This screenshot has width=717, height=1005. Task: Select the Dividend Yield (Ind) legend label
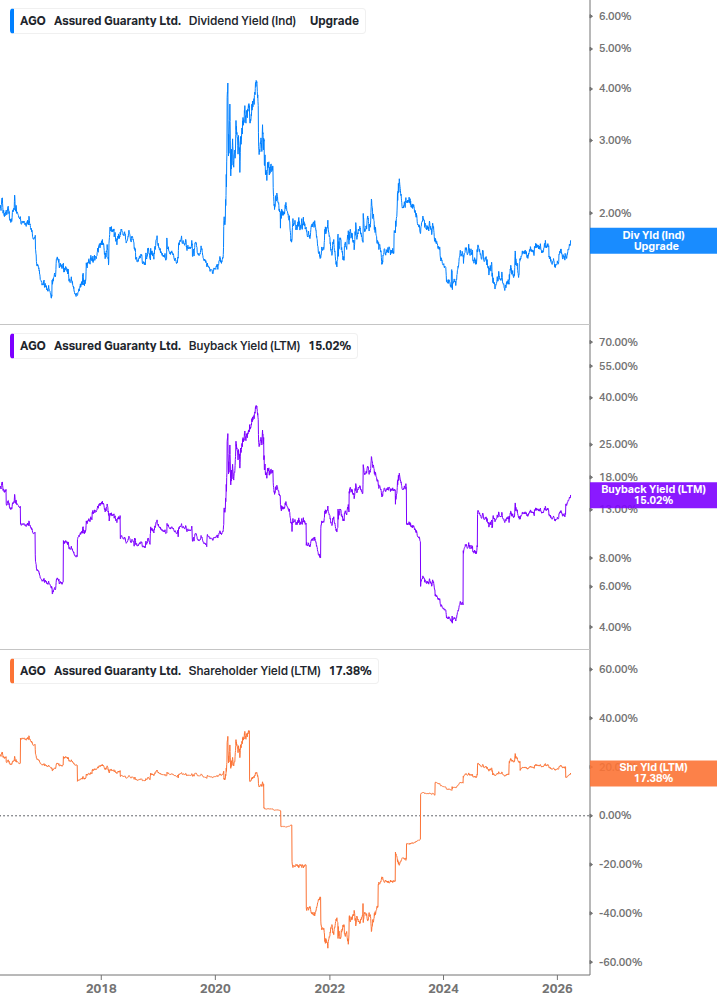click(242, 21)
